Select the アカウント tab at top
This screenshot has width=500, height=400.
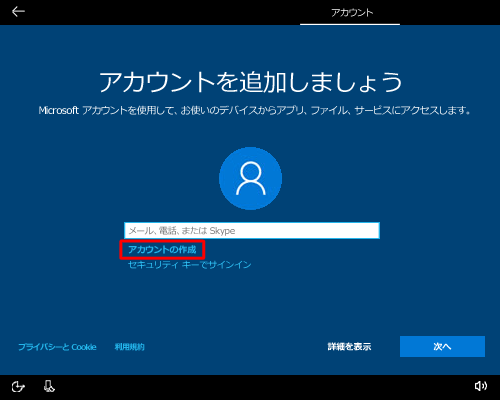click(x=352, y=13)
